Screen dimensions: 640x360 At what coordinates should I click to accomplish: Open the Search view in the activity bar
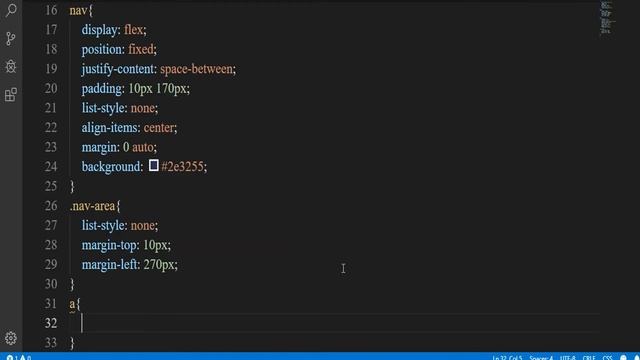point(11,9)
